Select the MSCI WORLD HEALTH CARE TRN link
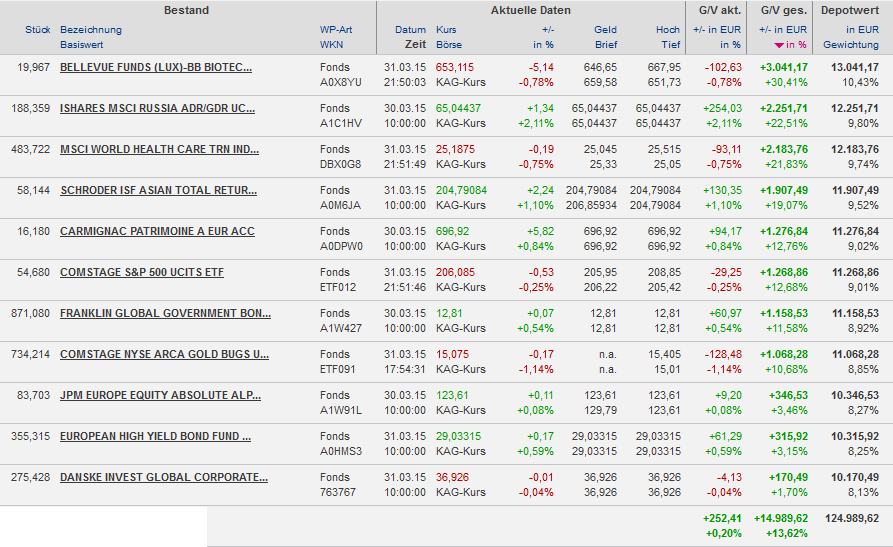Screen dimensions: 893x547 point(159,150)
